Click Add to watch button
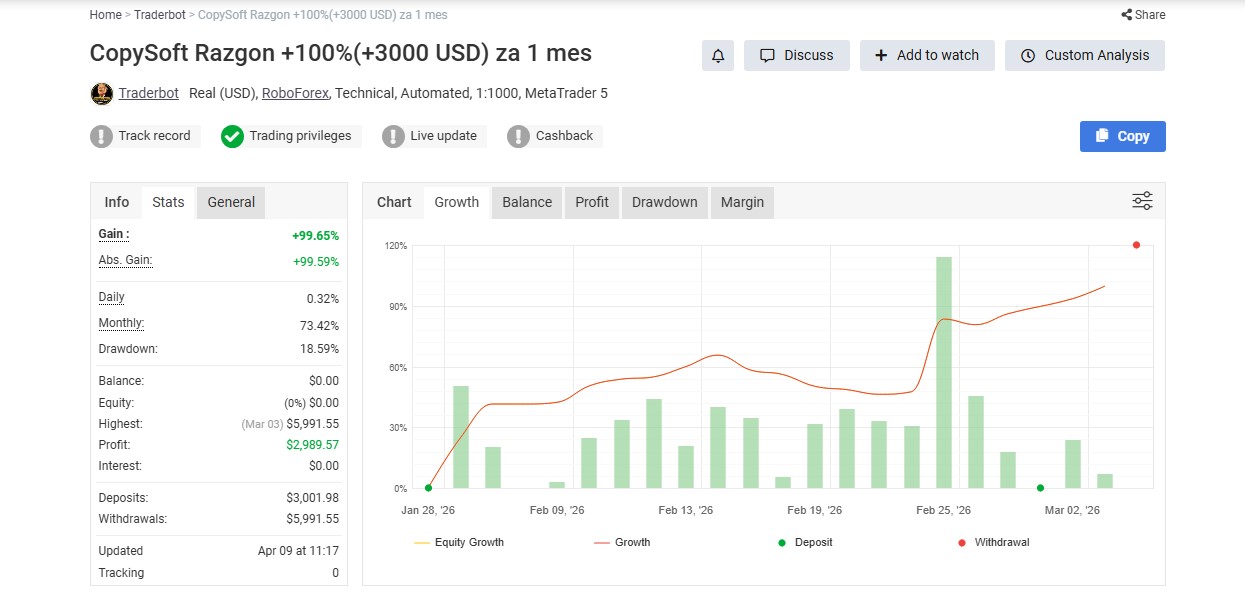Image resolution: width=1245 pixels, height=602 pixels. (927, 56)
